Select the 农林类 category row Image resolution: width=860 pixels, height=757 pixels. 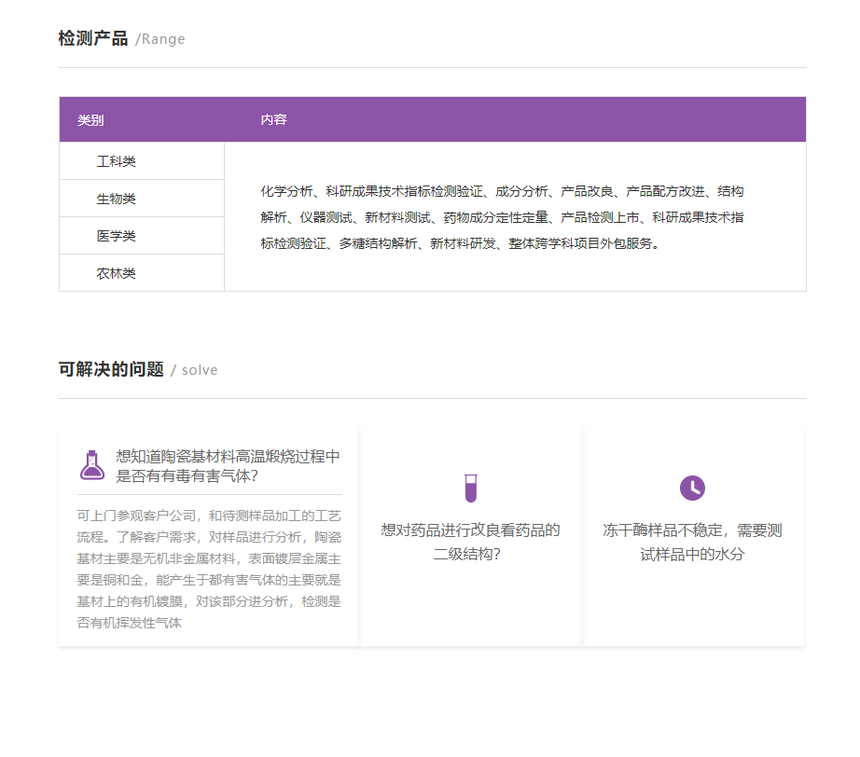[116, 273]
